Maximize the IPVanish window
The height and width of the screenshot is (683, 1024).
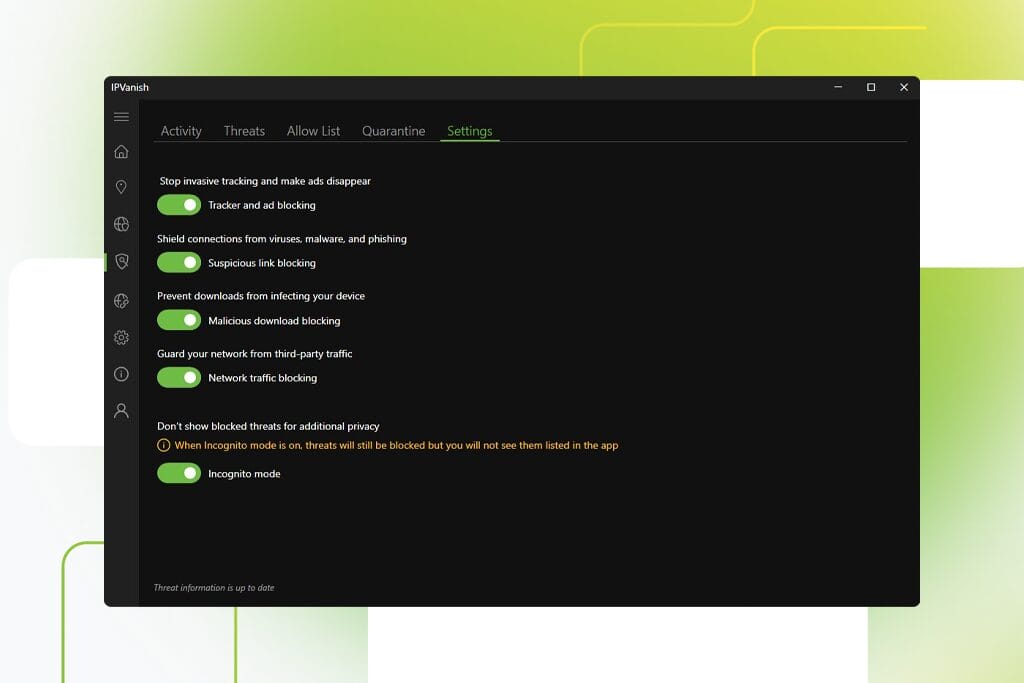coord(871,87)
